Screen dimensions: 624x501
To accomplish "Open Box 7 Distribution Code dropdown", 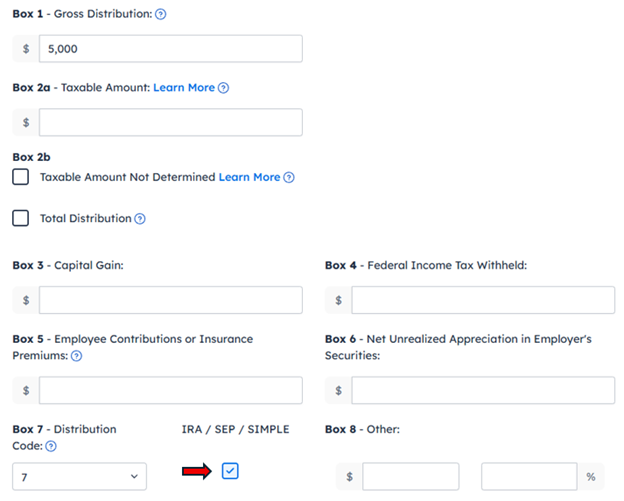I will pyautogui.click(x=80, y=476).
